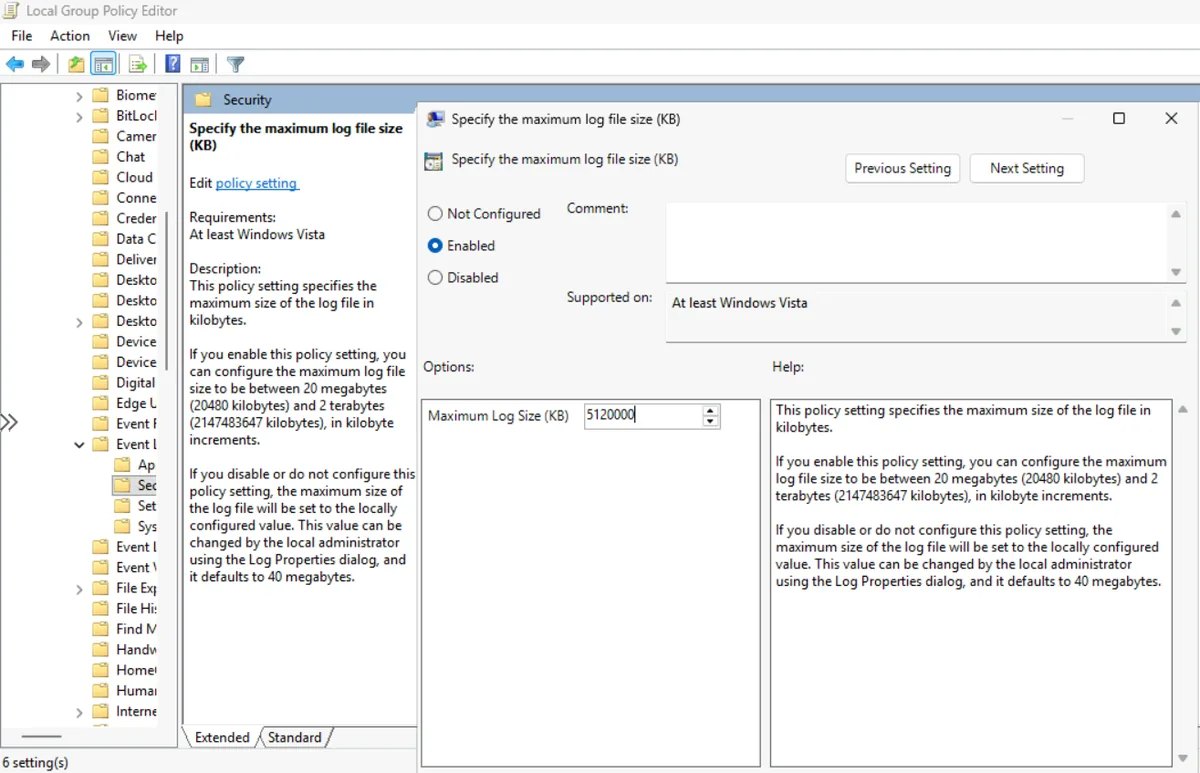Decrease Maximum Log Size with down spinner
This screenshot has height=773, width=1200.
click(x=710, y=421)
